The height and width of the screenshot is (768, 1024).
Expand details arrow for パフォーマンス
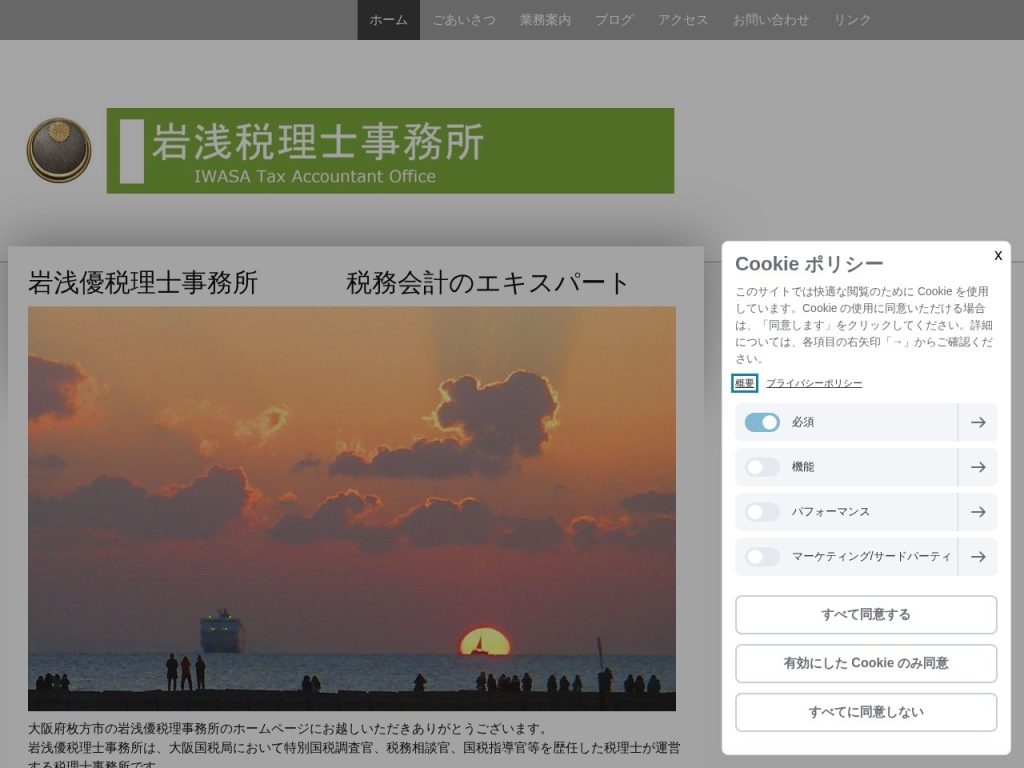(x=978, y=512)
